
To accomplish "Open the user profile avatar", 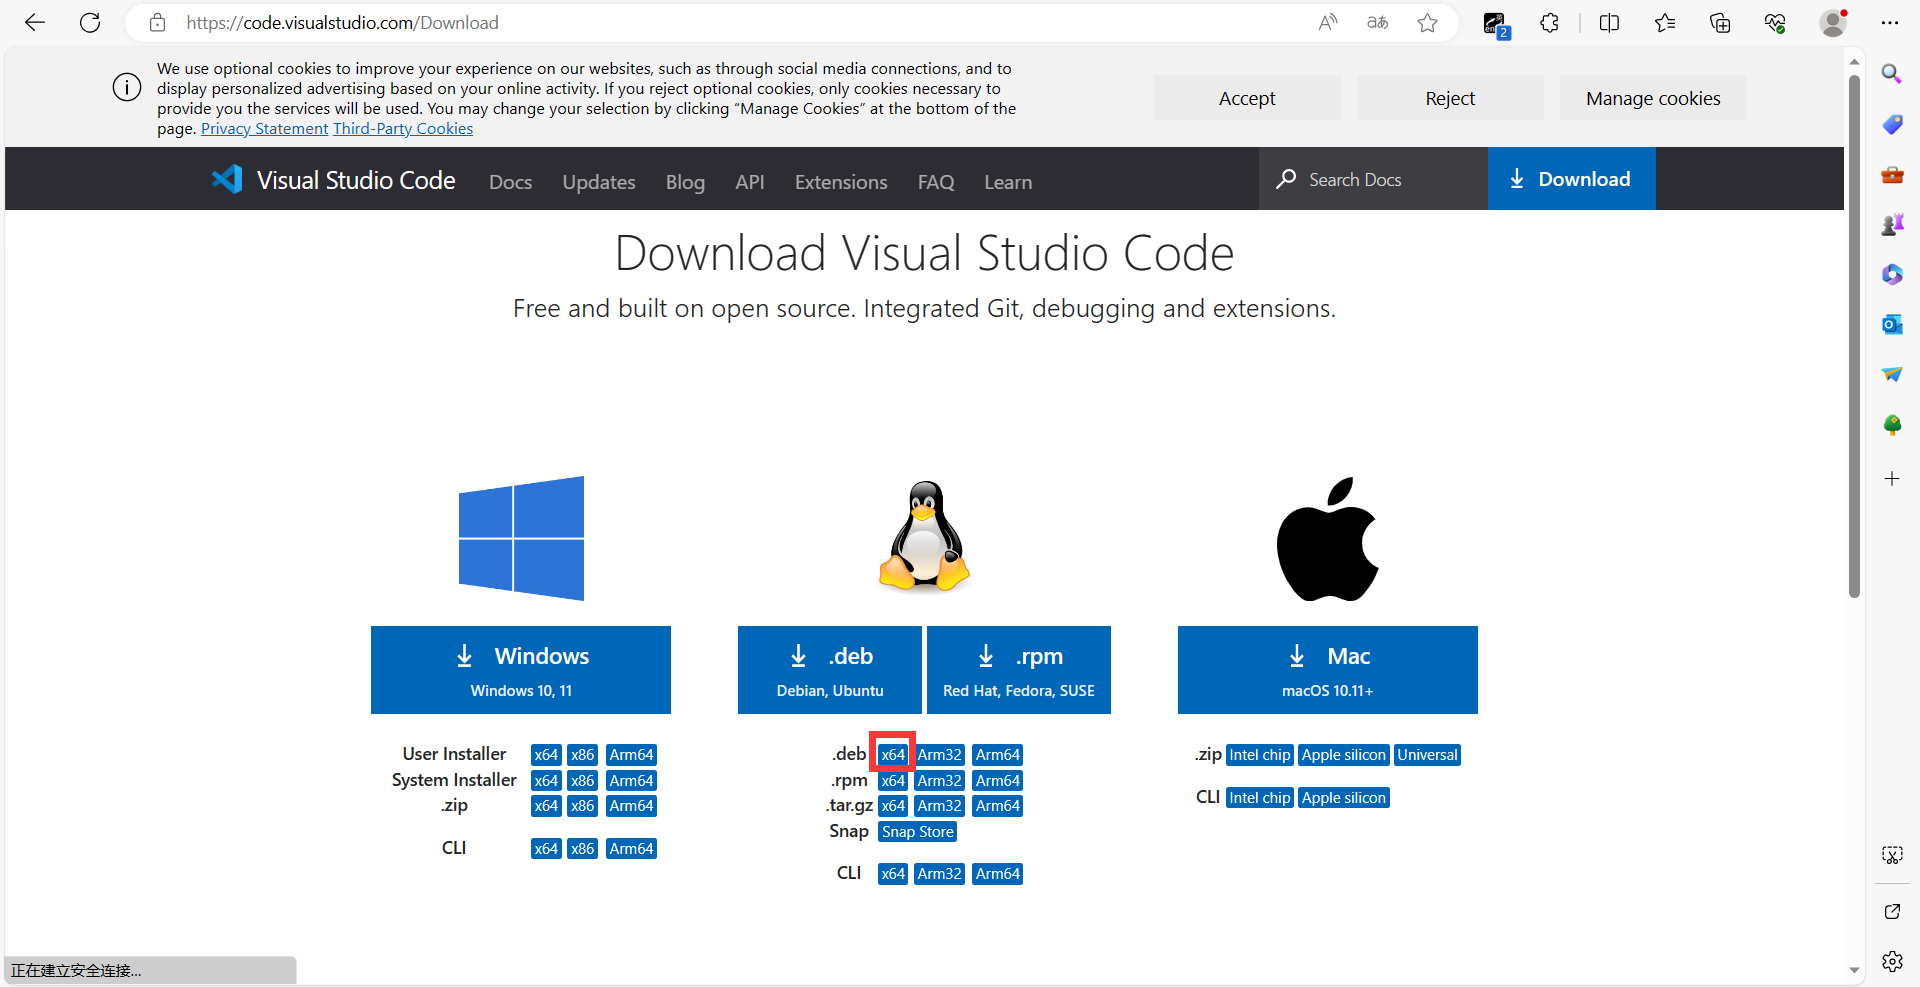I will [x=1833, y=23].
